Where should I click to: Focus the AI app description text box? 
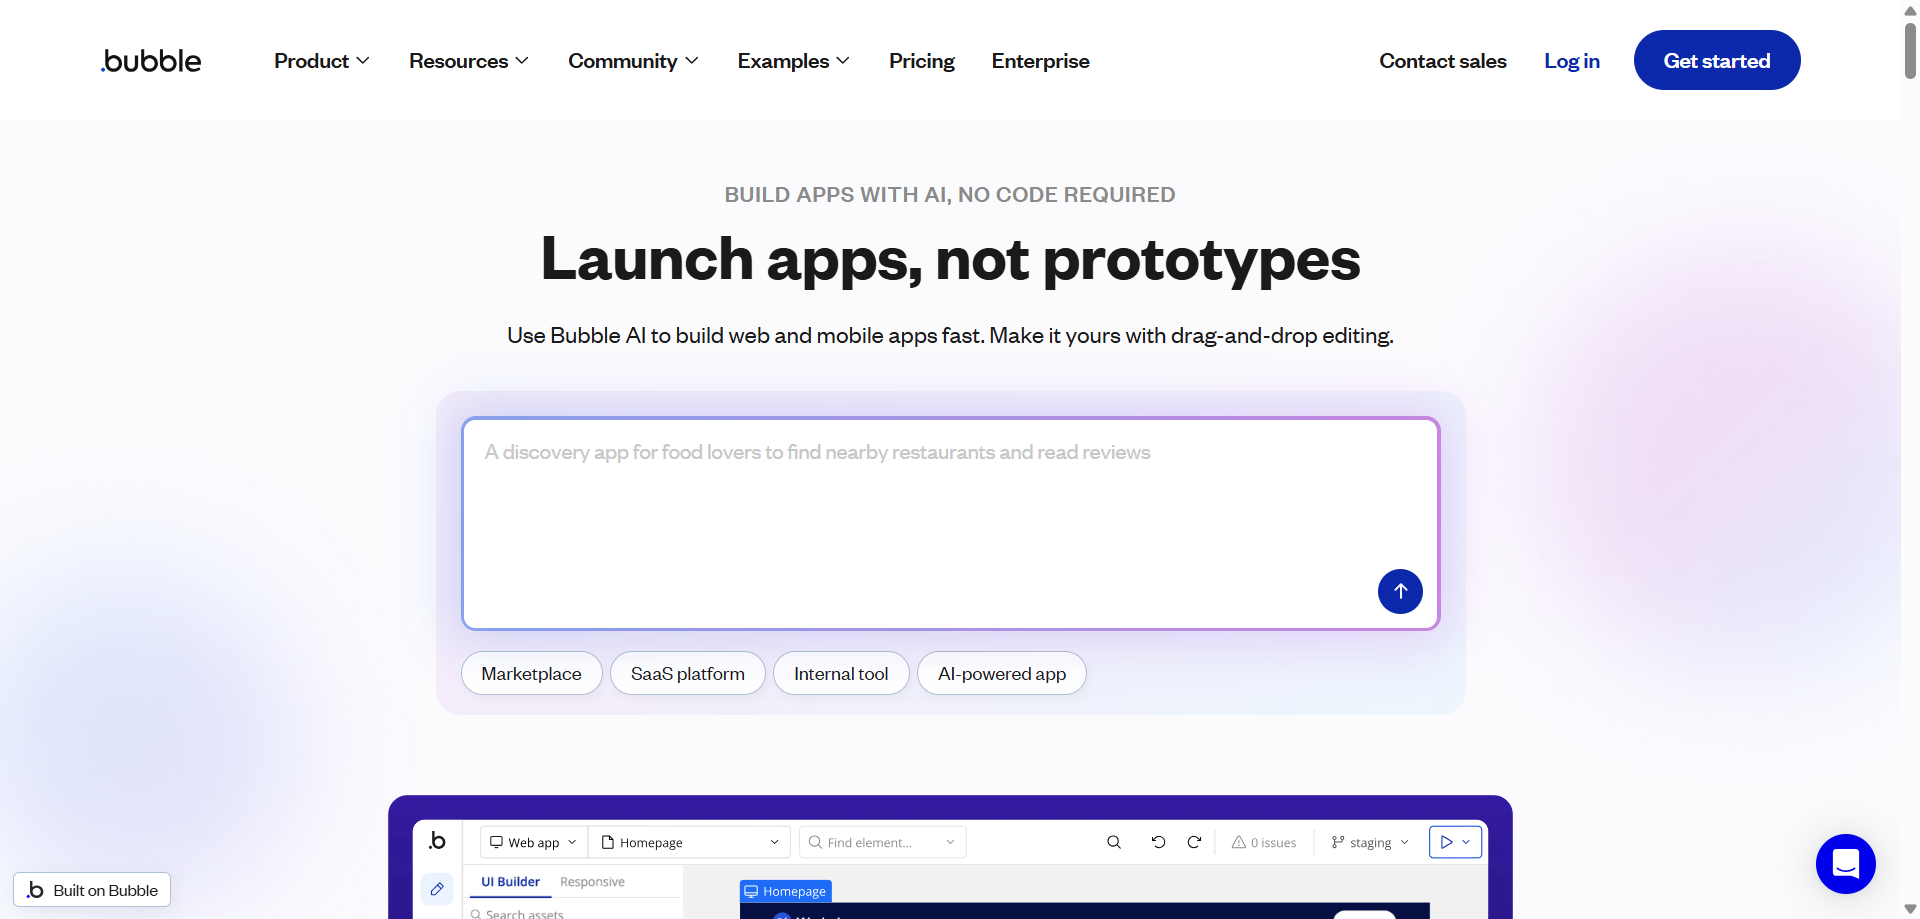click(950, 523)
